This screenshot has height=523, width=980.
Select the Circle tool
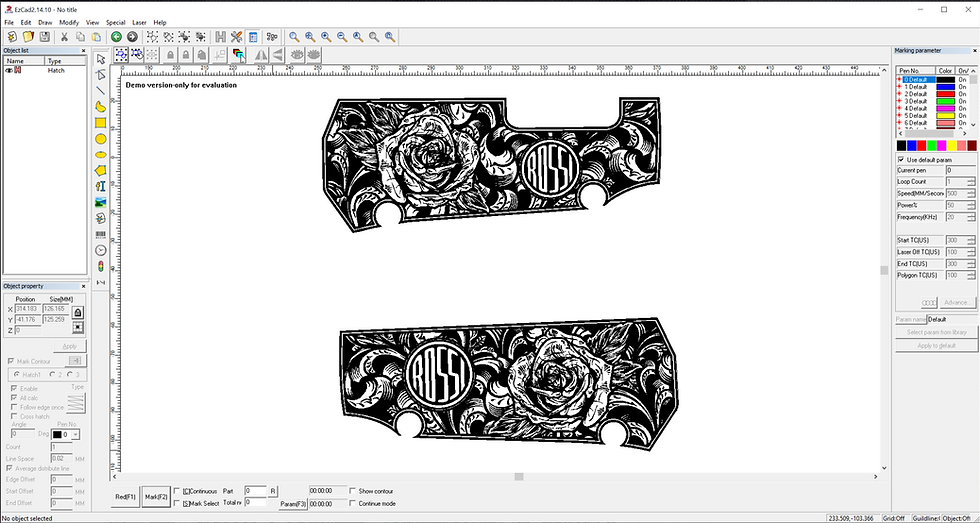point(101,139)
